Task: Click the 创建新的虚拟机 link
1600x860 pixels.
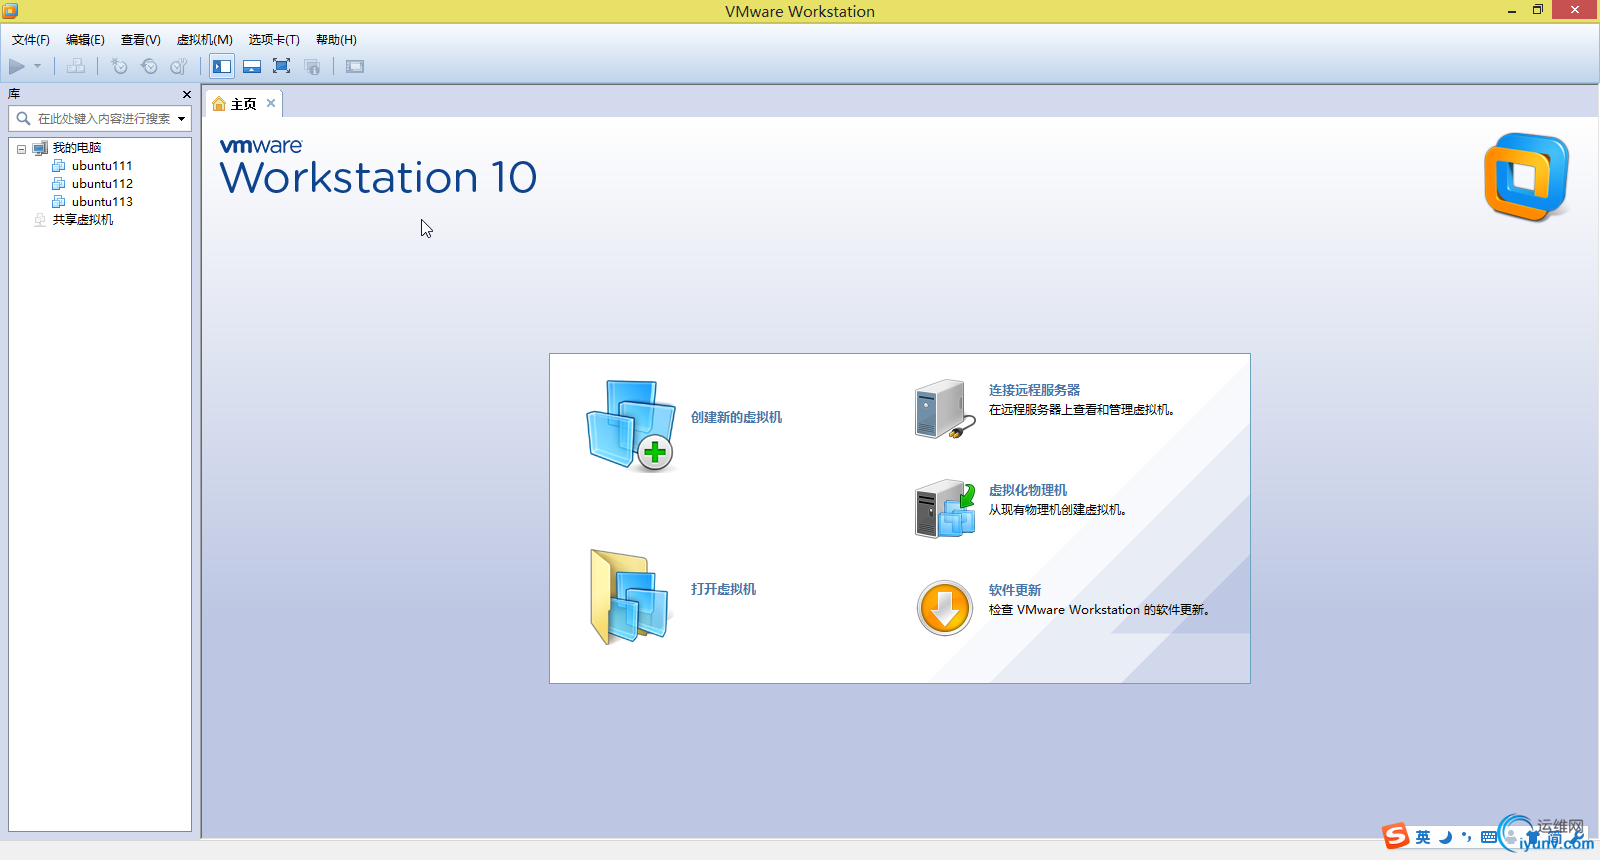Action: click(737, 417)
